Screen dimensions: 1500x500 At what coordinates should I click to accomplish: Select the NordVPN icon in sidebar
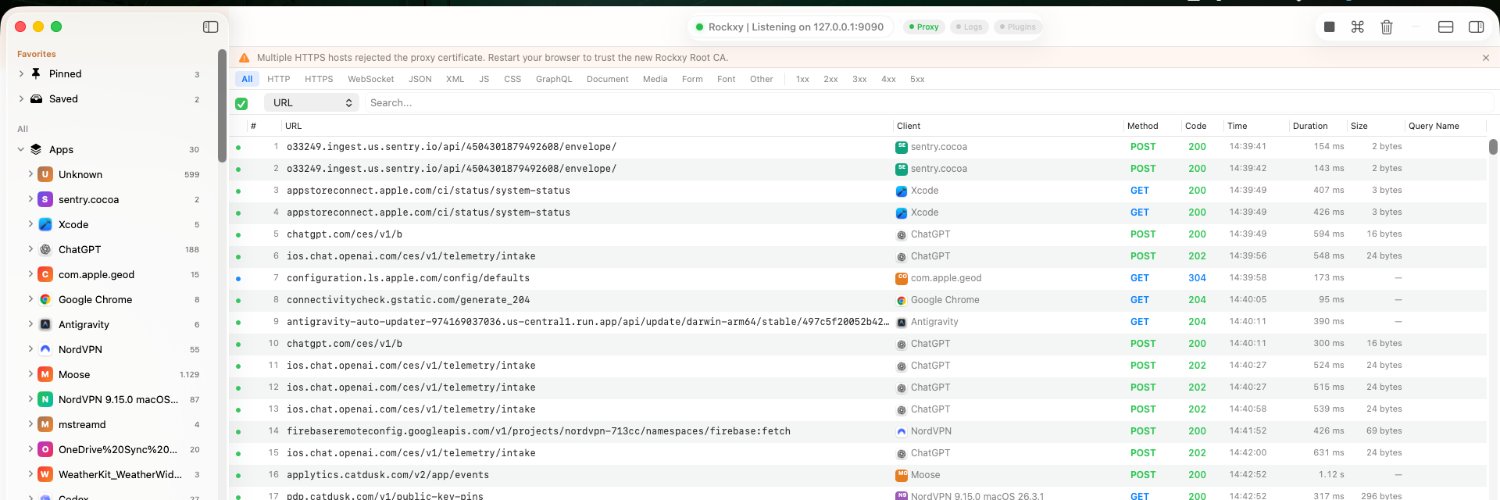(45, 349)
